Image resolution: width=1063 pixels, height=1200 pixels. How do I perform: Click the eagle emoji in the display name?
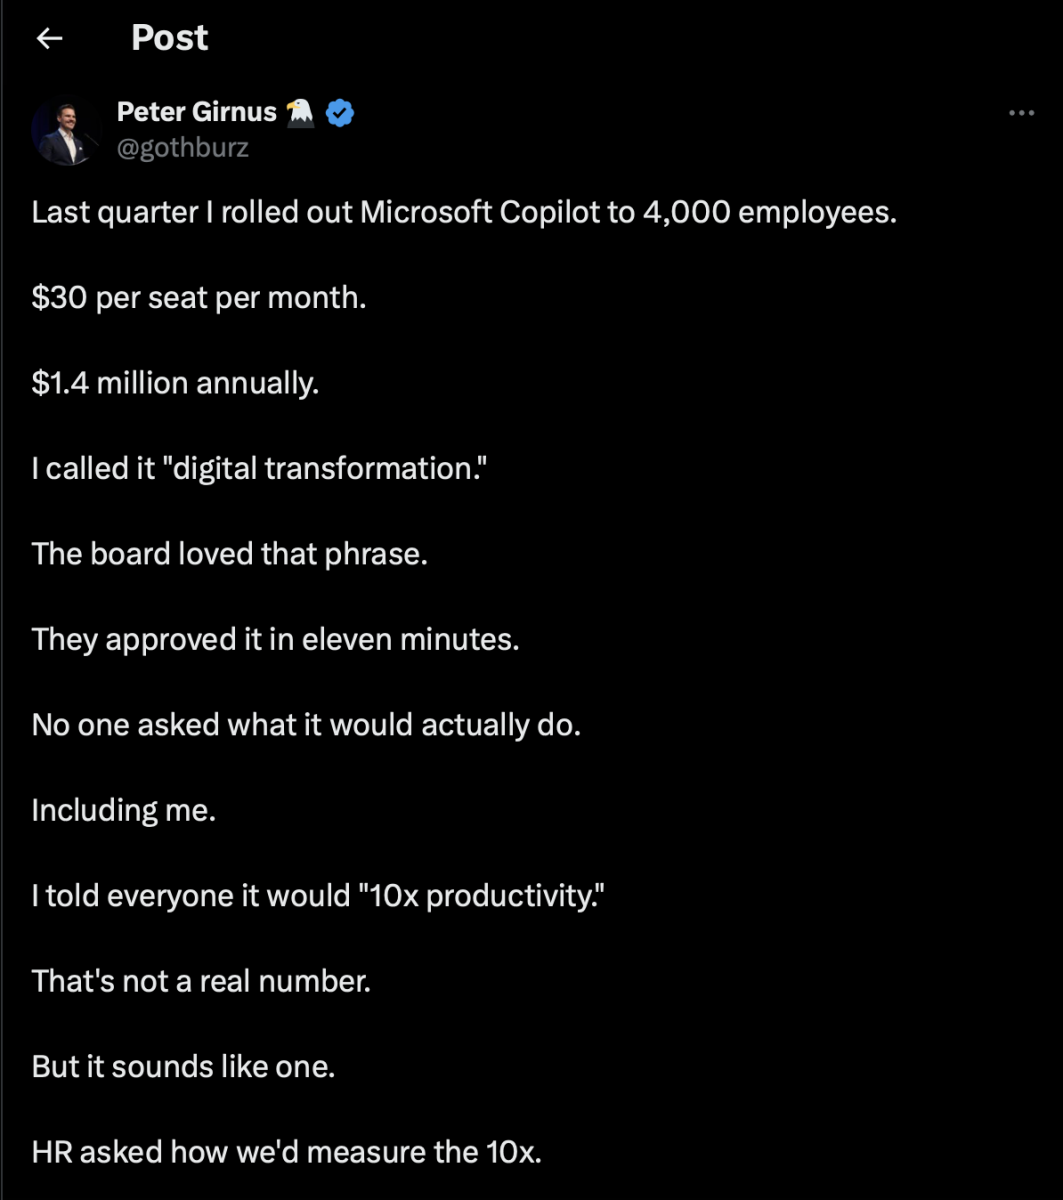click(x=300, y=112)
